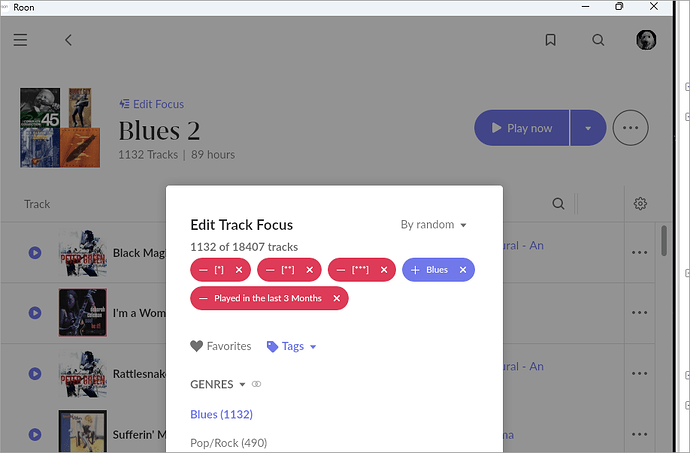Play the Rattlesnake track
Viewport: 690px width, 453px height.
(35, 374)
